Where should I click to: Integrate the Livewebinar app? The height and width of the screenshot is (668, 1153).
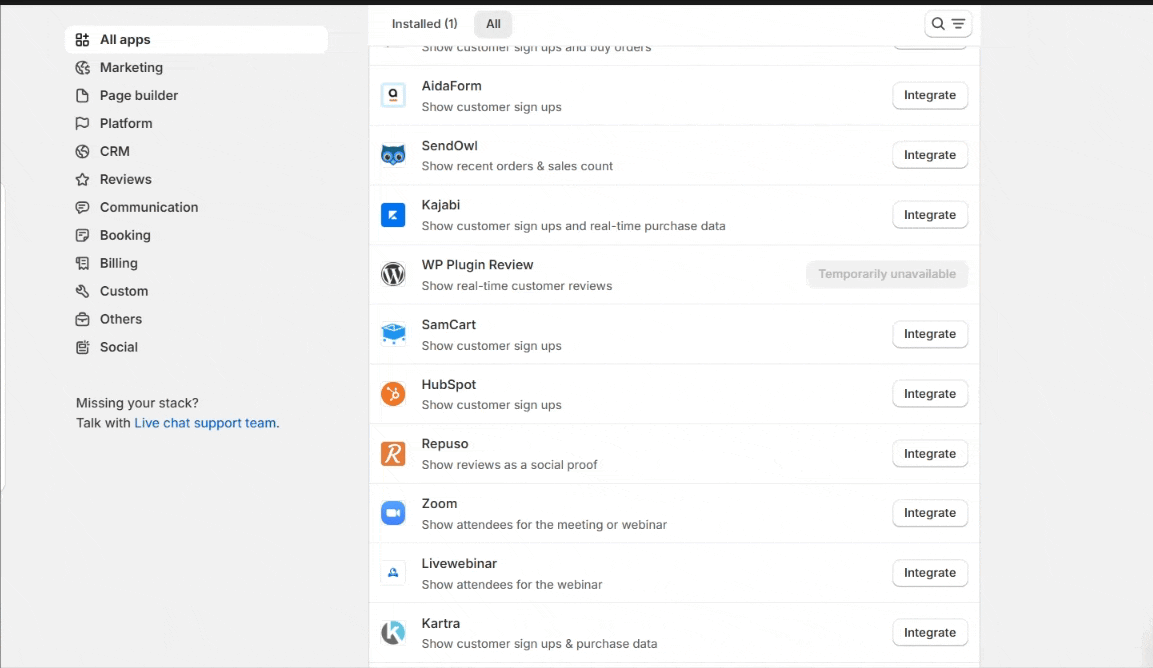pyautogui.click(x=929, y=573)
